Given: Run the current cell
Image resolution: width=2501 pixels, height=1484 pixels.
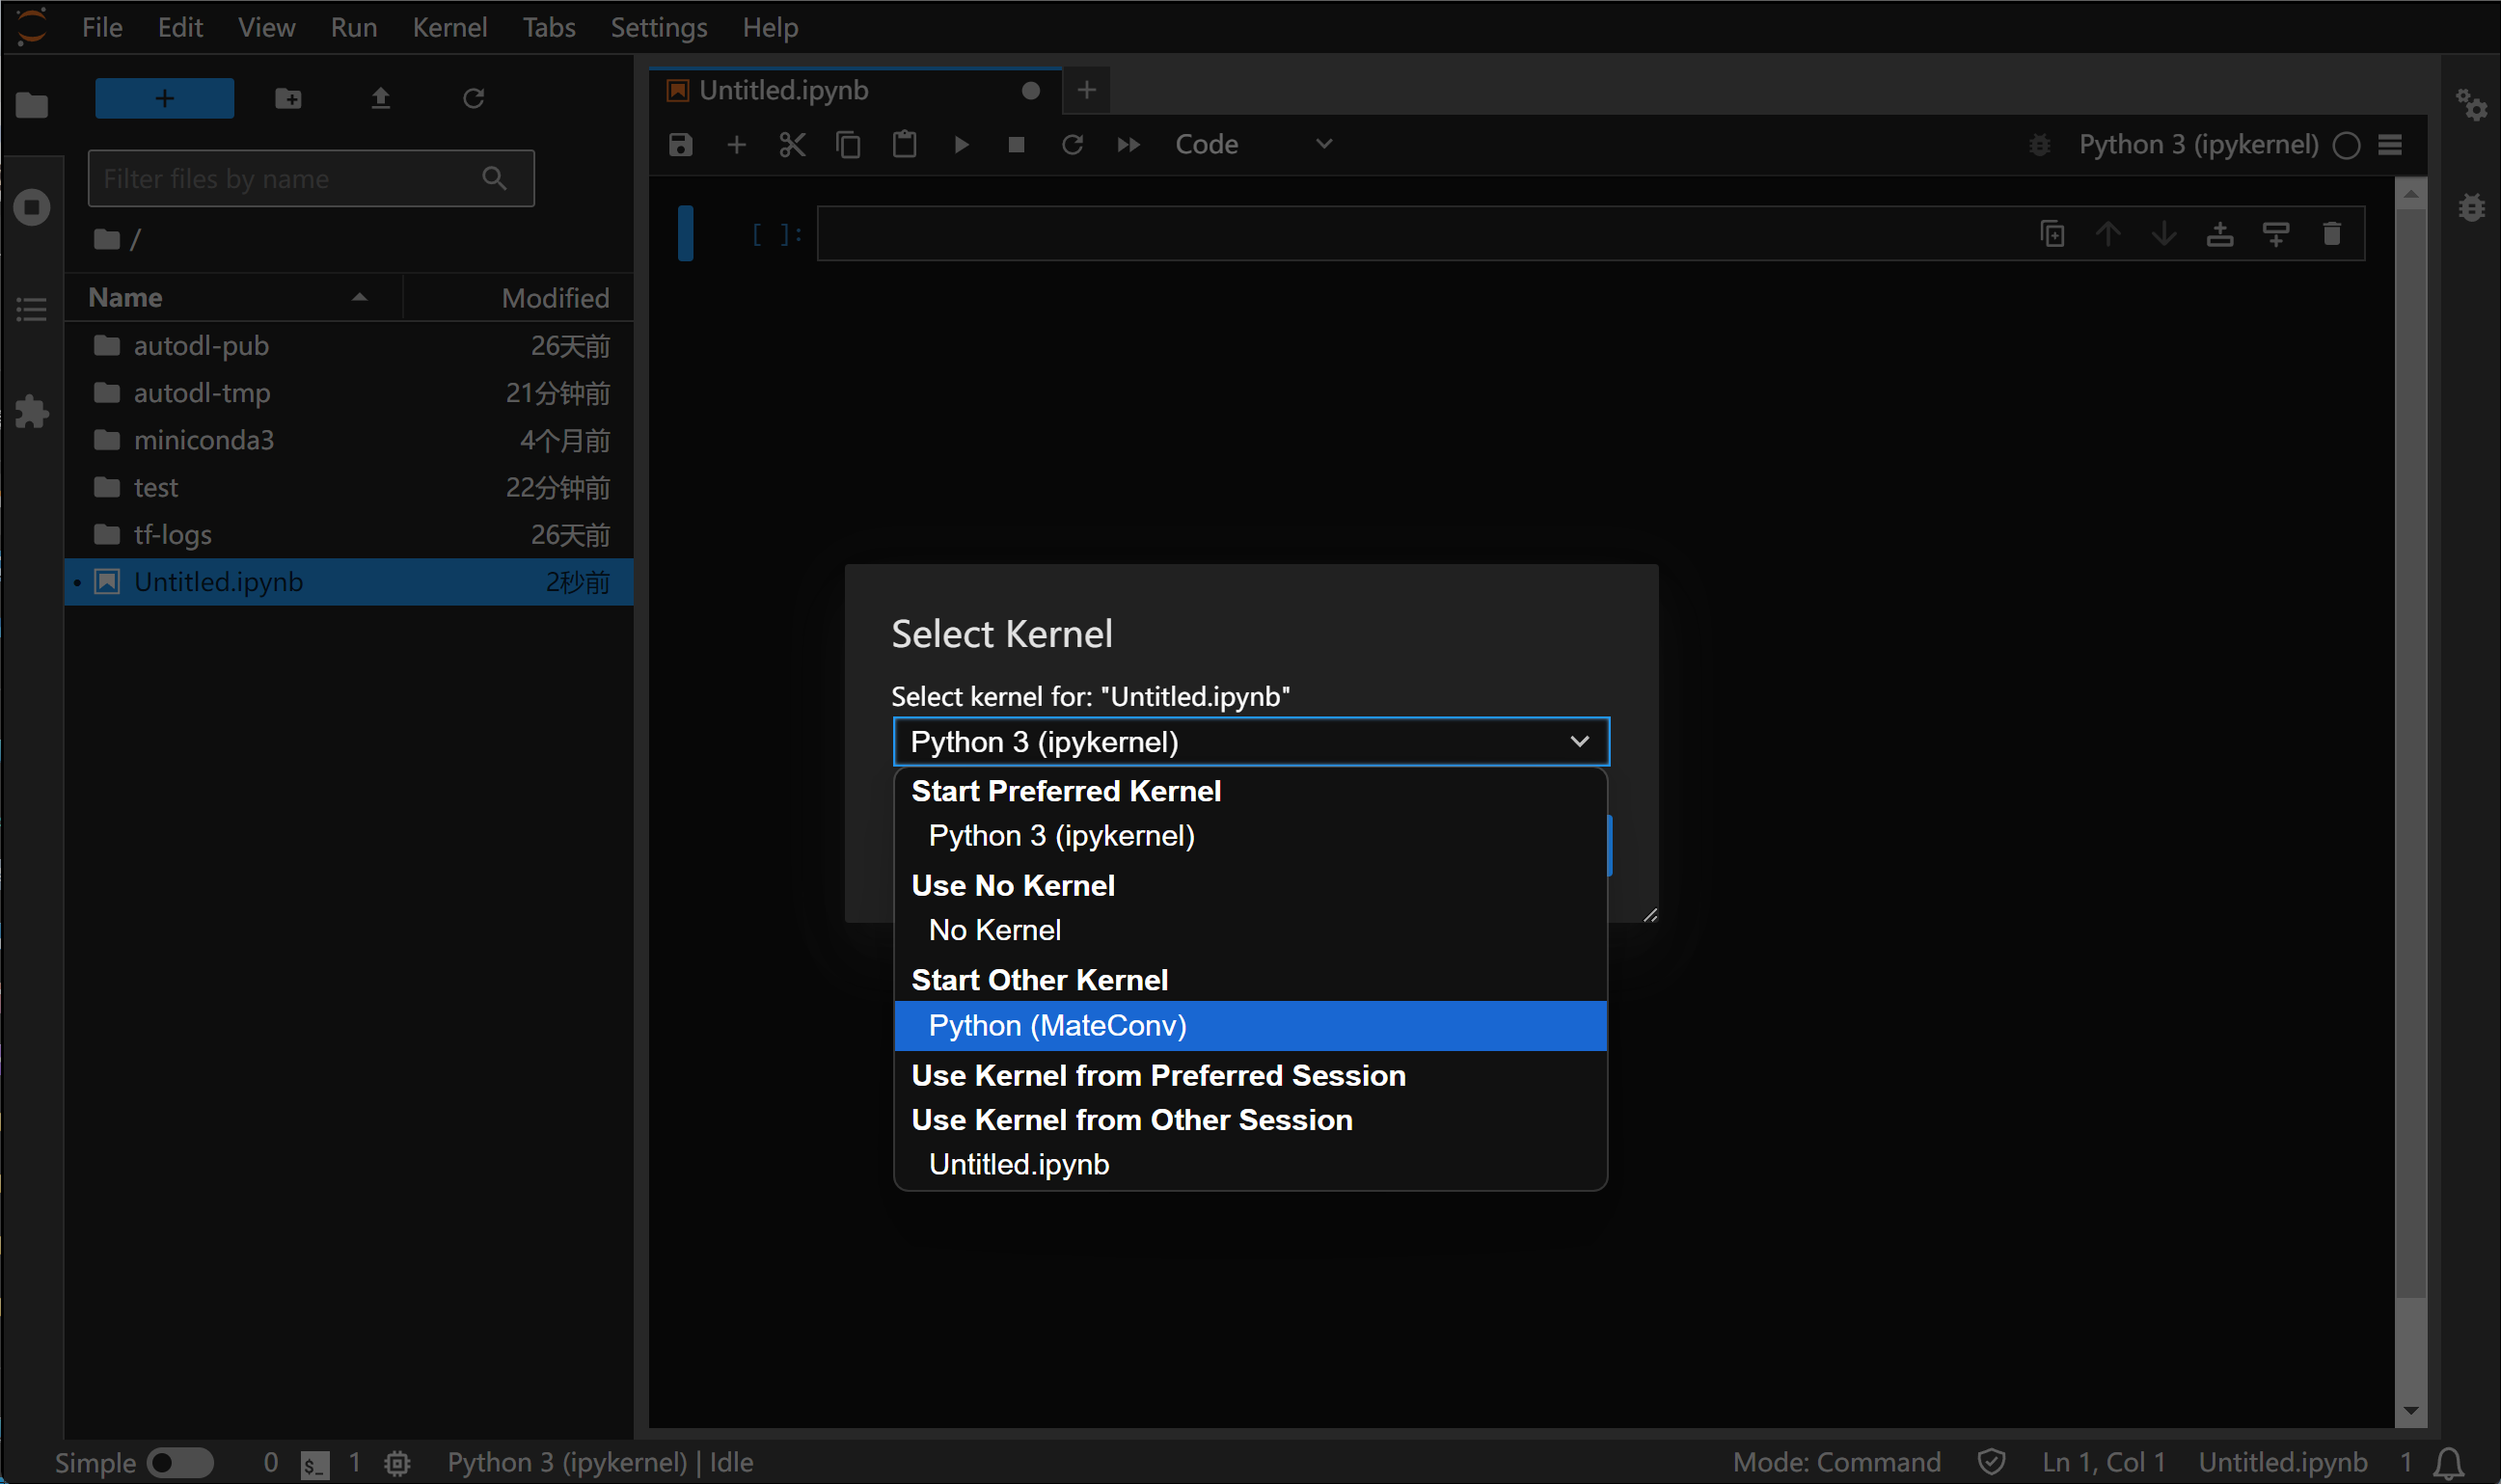Looking at the screenshot, I should click(x=960, y=144).
